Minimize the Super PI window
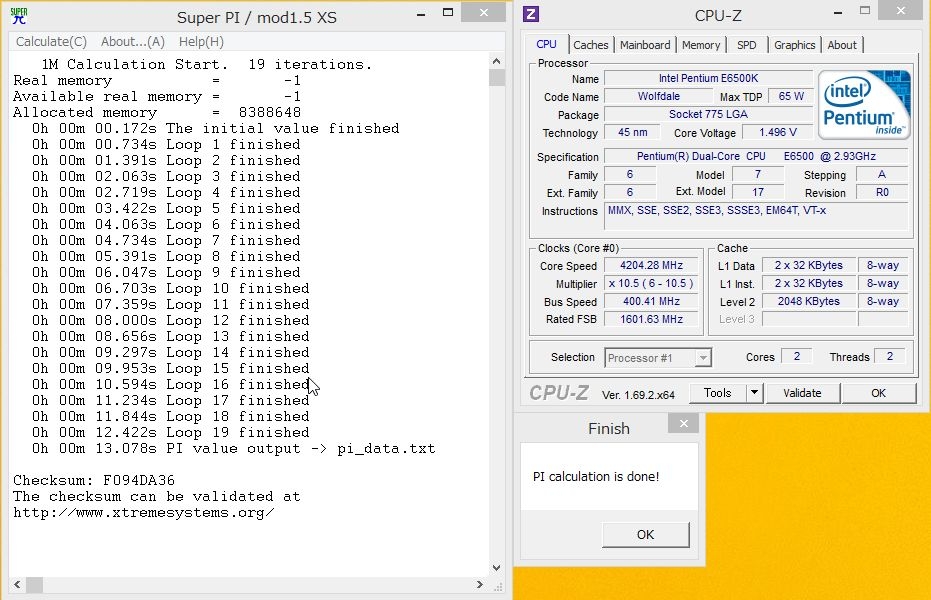Image resolution: width=931 pixels, height=600 pixels. tap(421, 14)
